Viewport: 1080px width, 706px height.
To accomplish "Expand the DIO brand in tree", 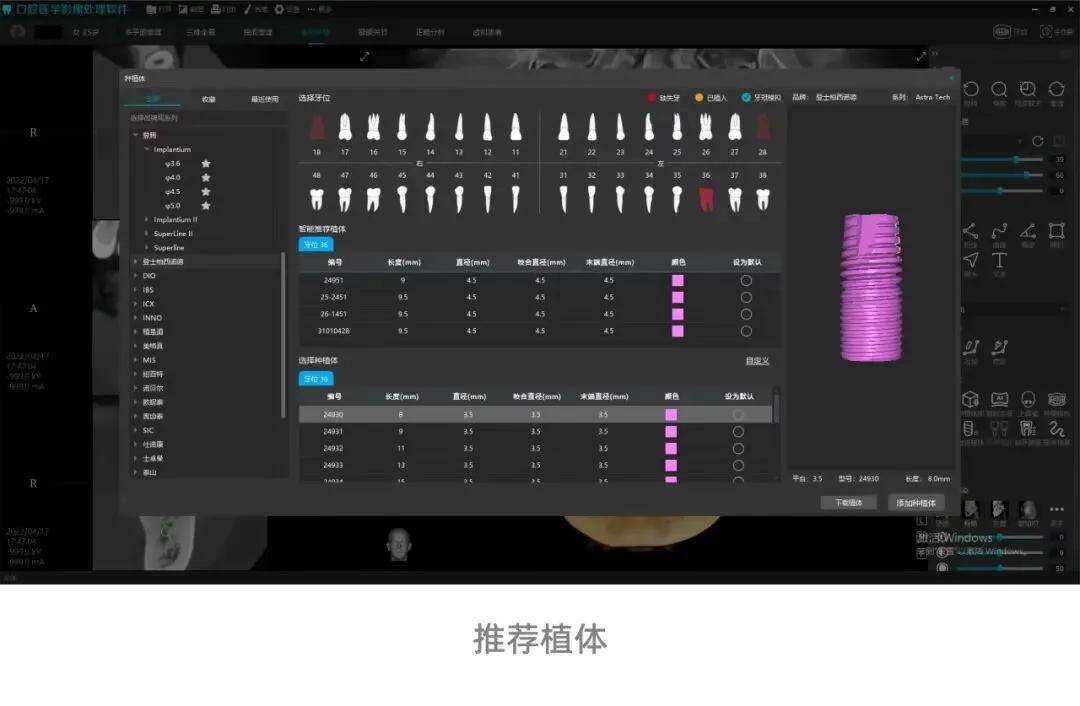I will tap(136, 276).
